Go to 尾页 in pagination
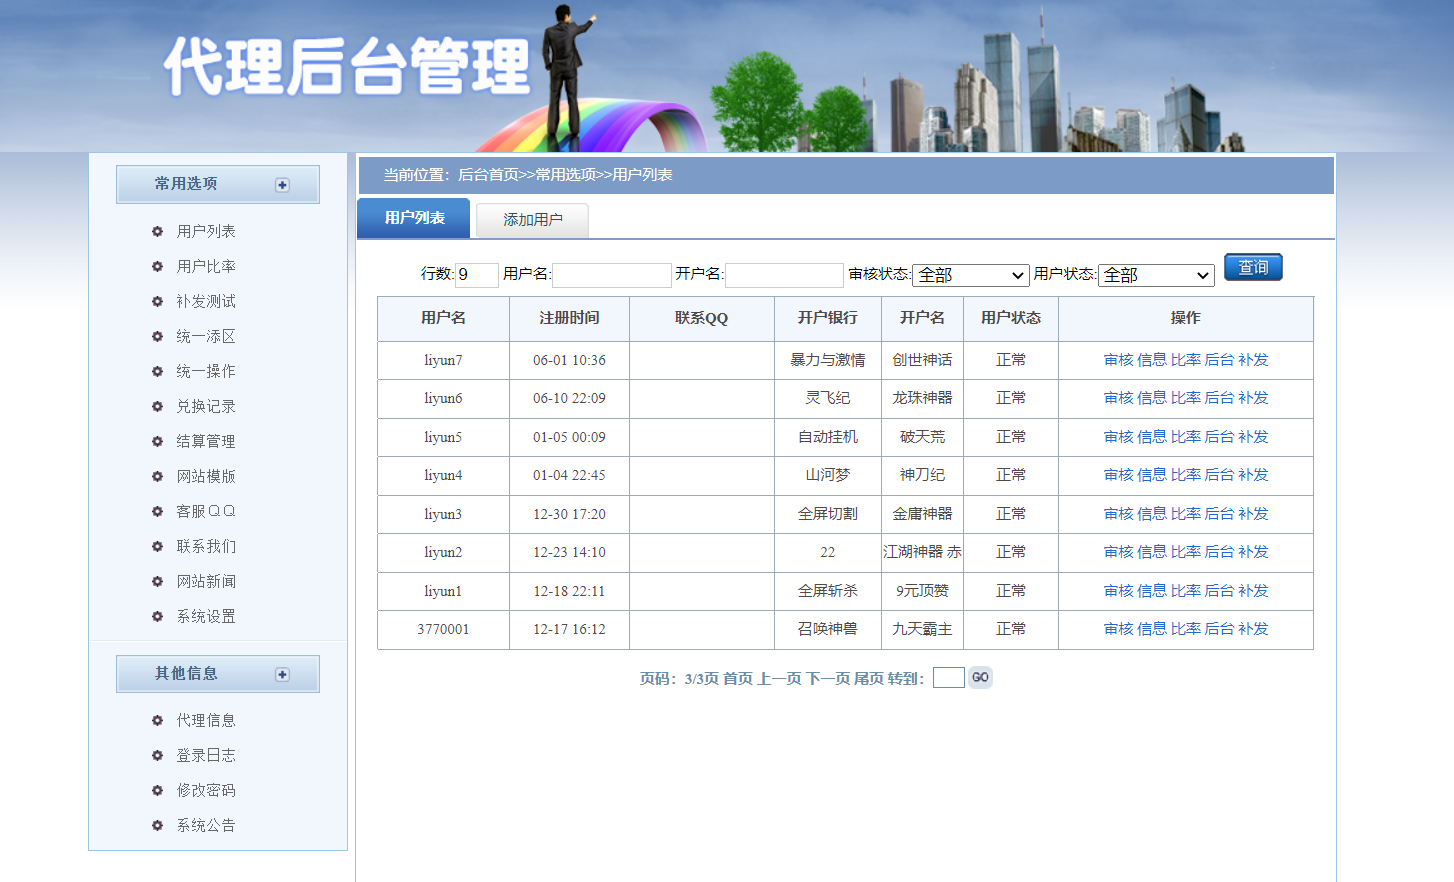This screenshot has height=882, width=1454. click(869, 678)
